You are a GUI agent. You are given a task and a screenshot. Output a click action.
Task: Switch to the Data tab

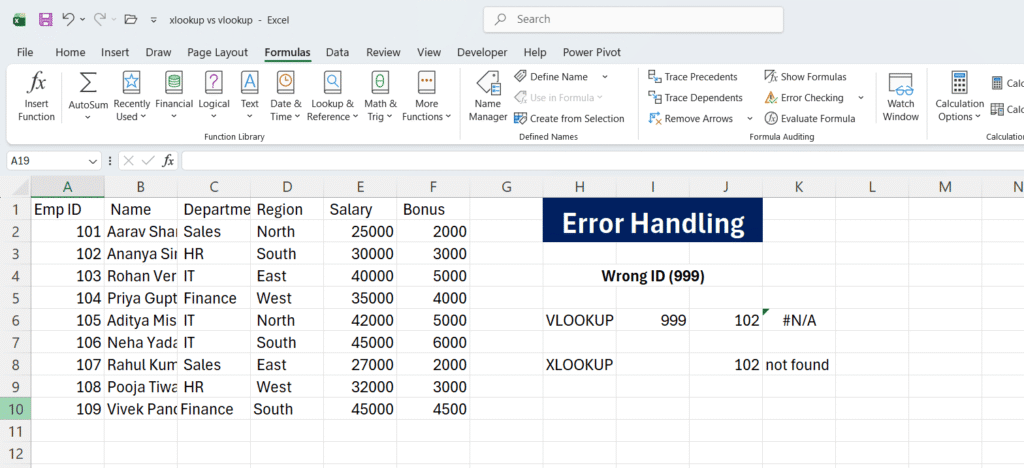pyautogui.click(x=338, y=52)
